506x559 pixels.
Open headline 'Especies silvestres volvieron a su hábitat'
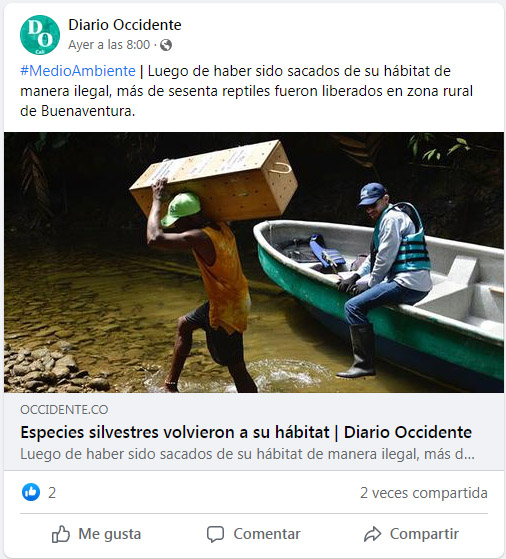pyautogui.click(x=175, y=432)
